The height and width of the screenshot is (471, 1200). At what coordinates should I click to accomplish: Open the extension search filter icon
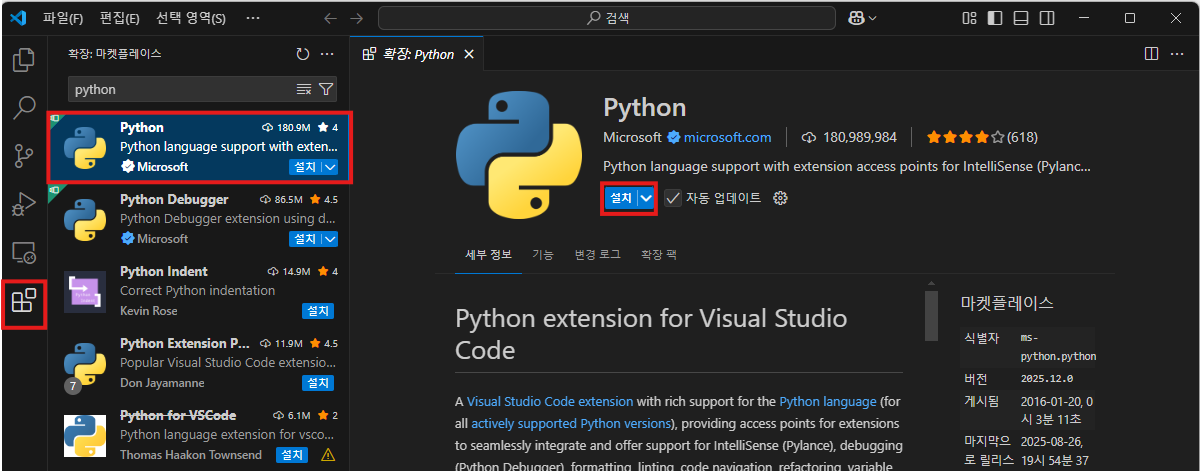(x=326, y=89)
